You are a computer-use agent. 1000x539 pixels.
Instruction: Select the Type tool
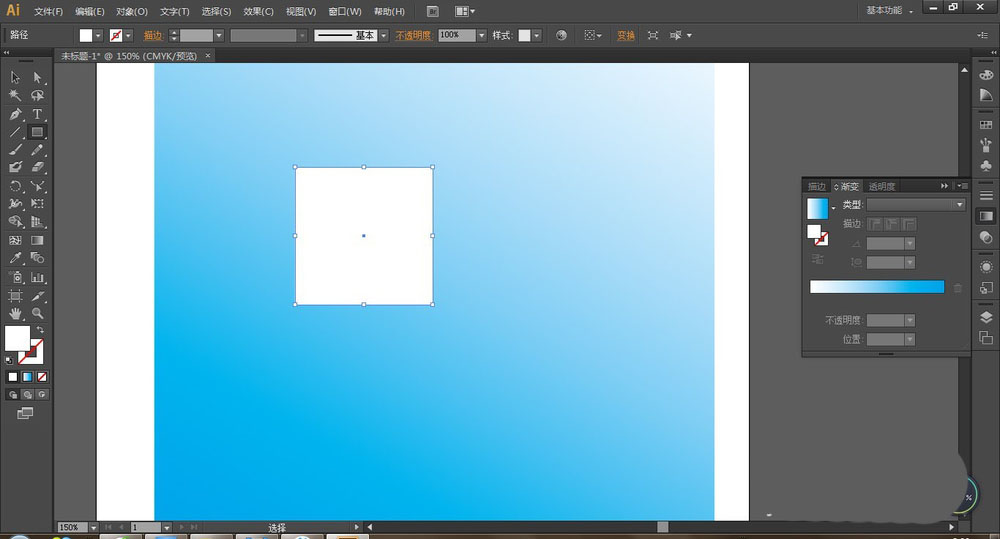pos(37,114)
